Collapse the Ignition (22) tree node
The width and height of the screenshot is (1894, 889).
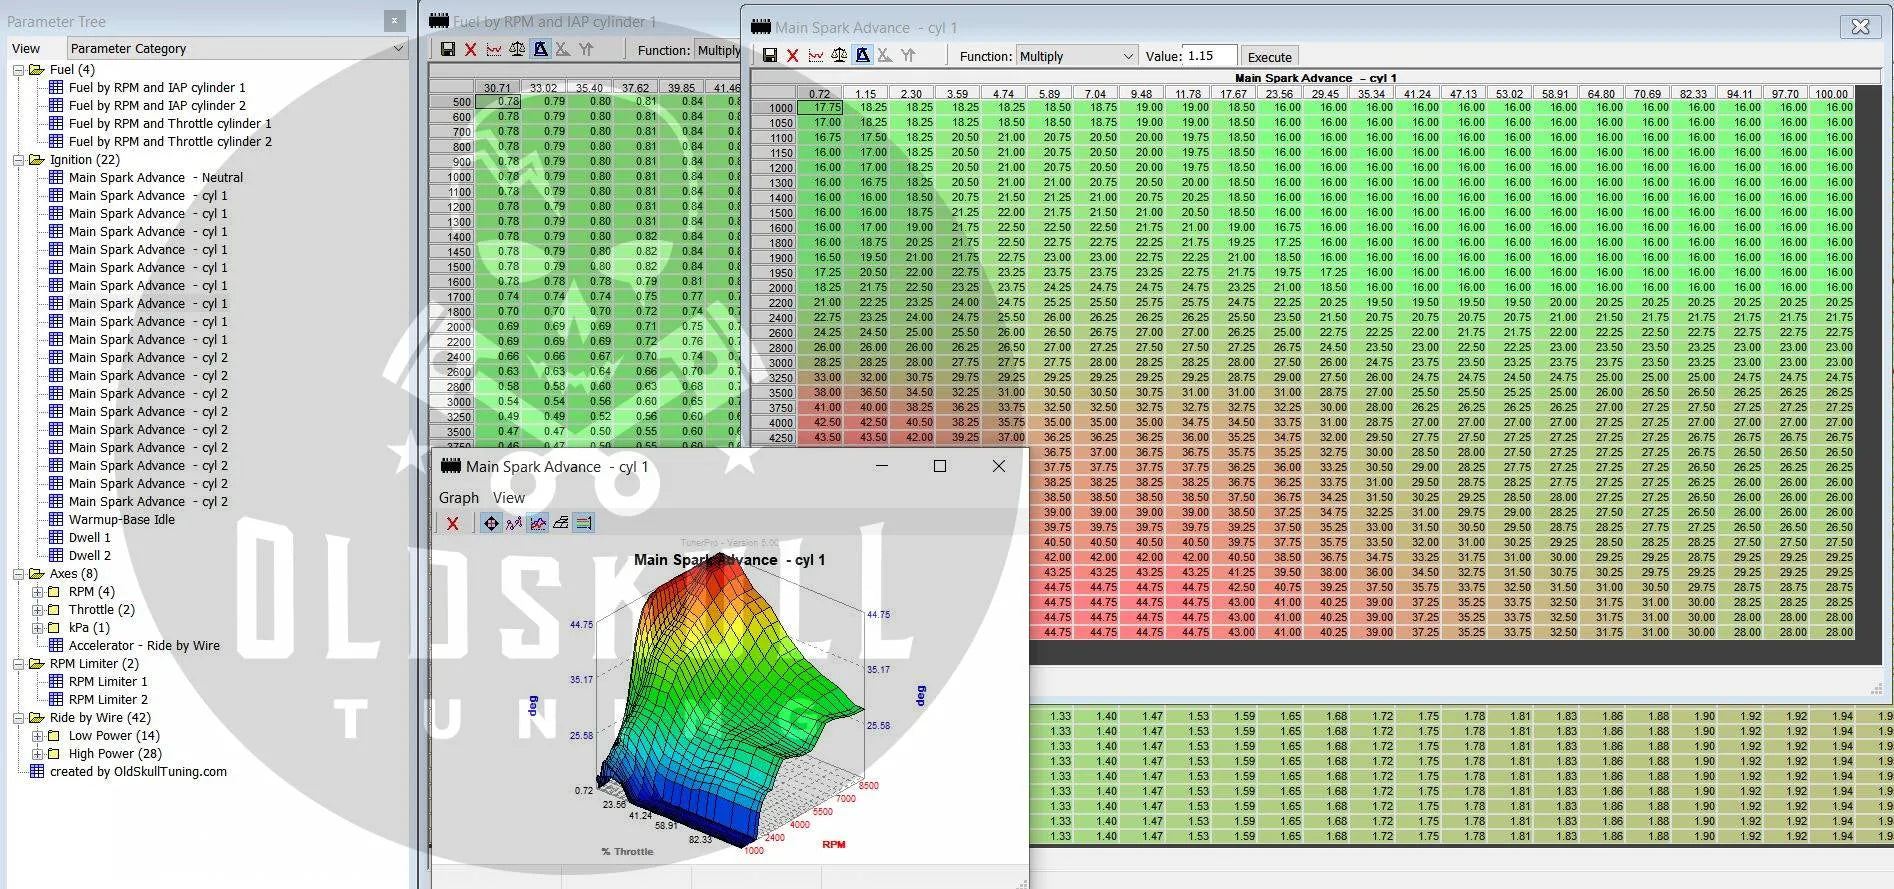19,160
